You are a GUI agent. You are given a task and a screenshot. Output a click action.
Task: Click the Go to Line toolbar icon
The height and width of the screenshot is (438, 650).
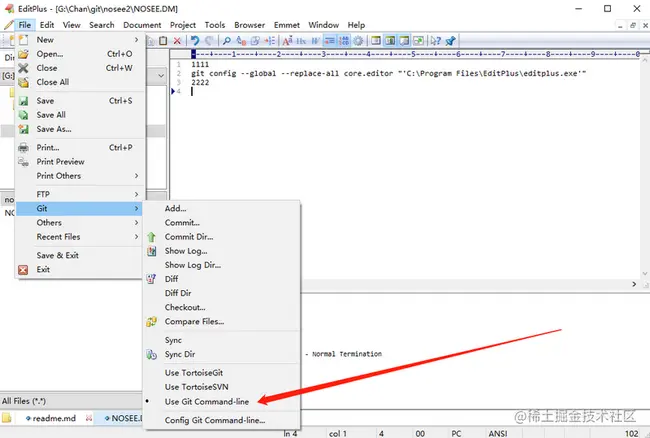(269, 41)
